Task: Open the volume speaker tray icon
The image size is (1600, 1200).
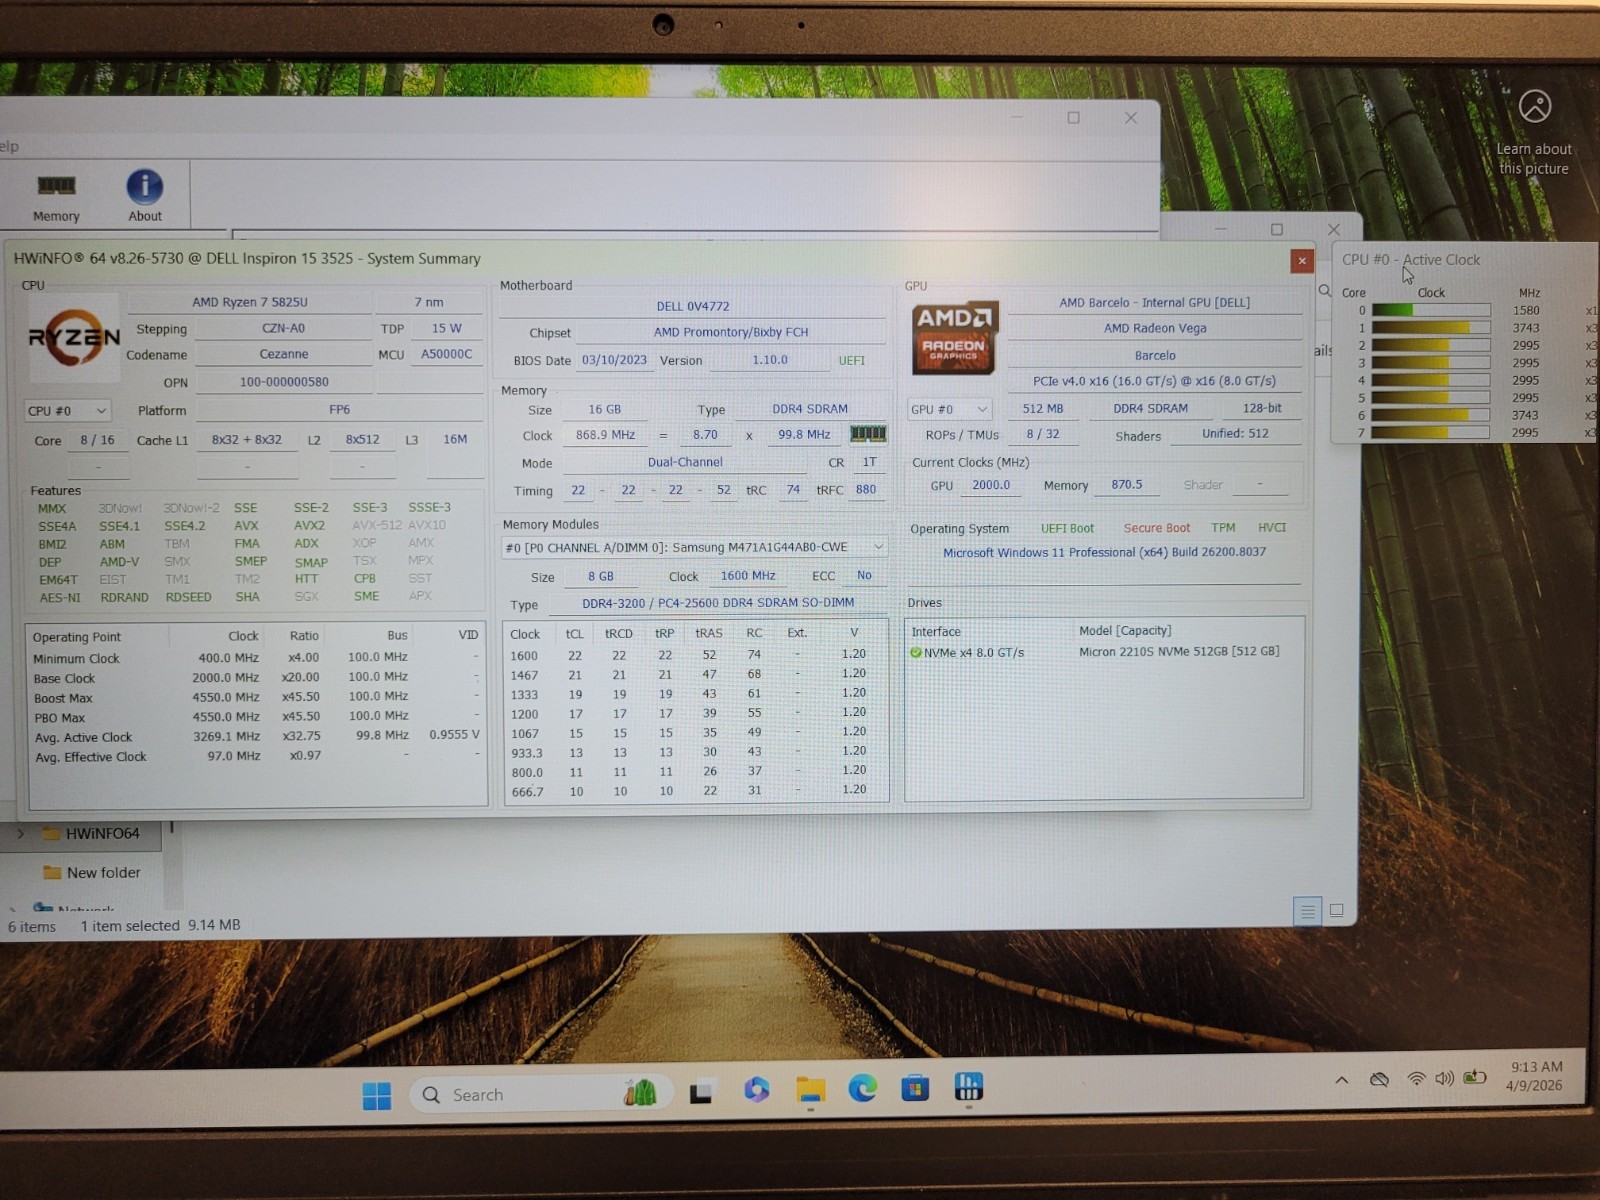Action: (1445, 1078)
